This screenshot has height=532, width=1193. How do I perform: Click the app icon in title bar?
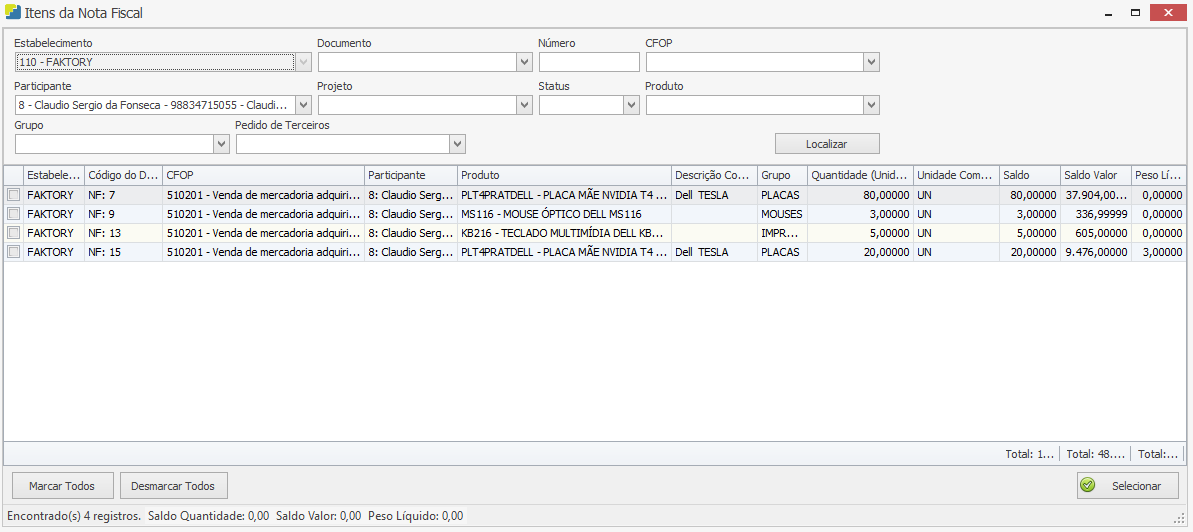12,13
